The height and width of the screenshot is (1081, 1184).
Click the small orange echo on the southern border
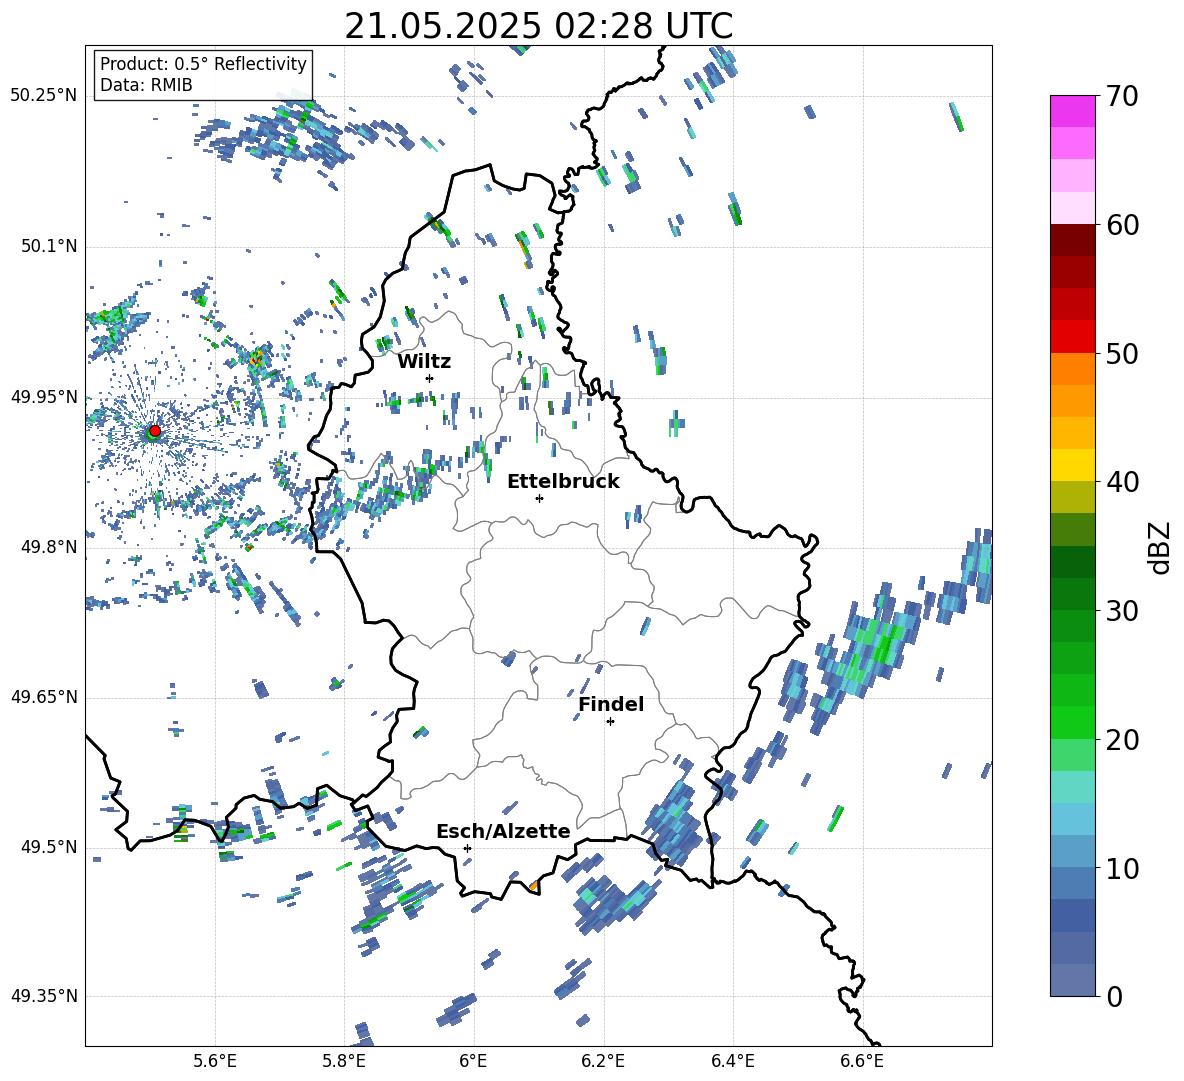(534, 885)
